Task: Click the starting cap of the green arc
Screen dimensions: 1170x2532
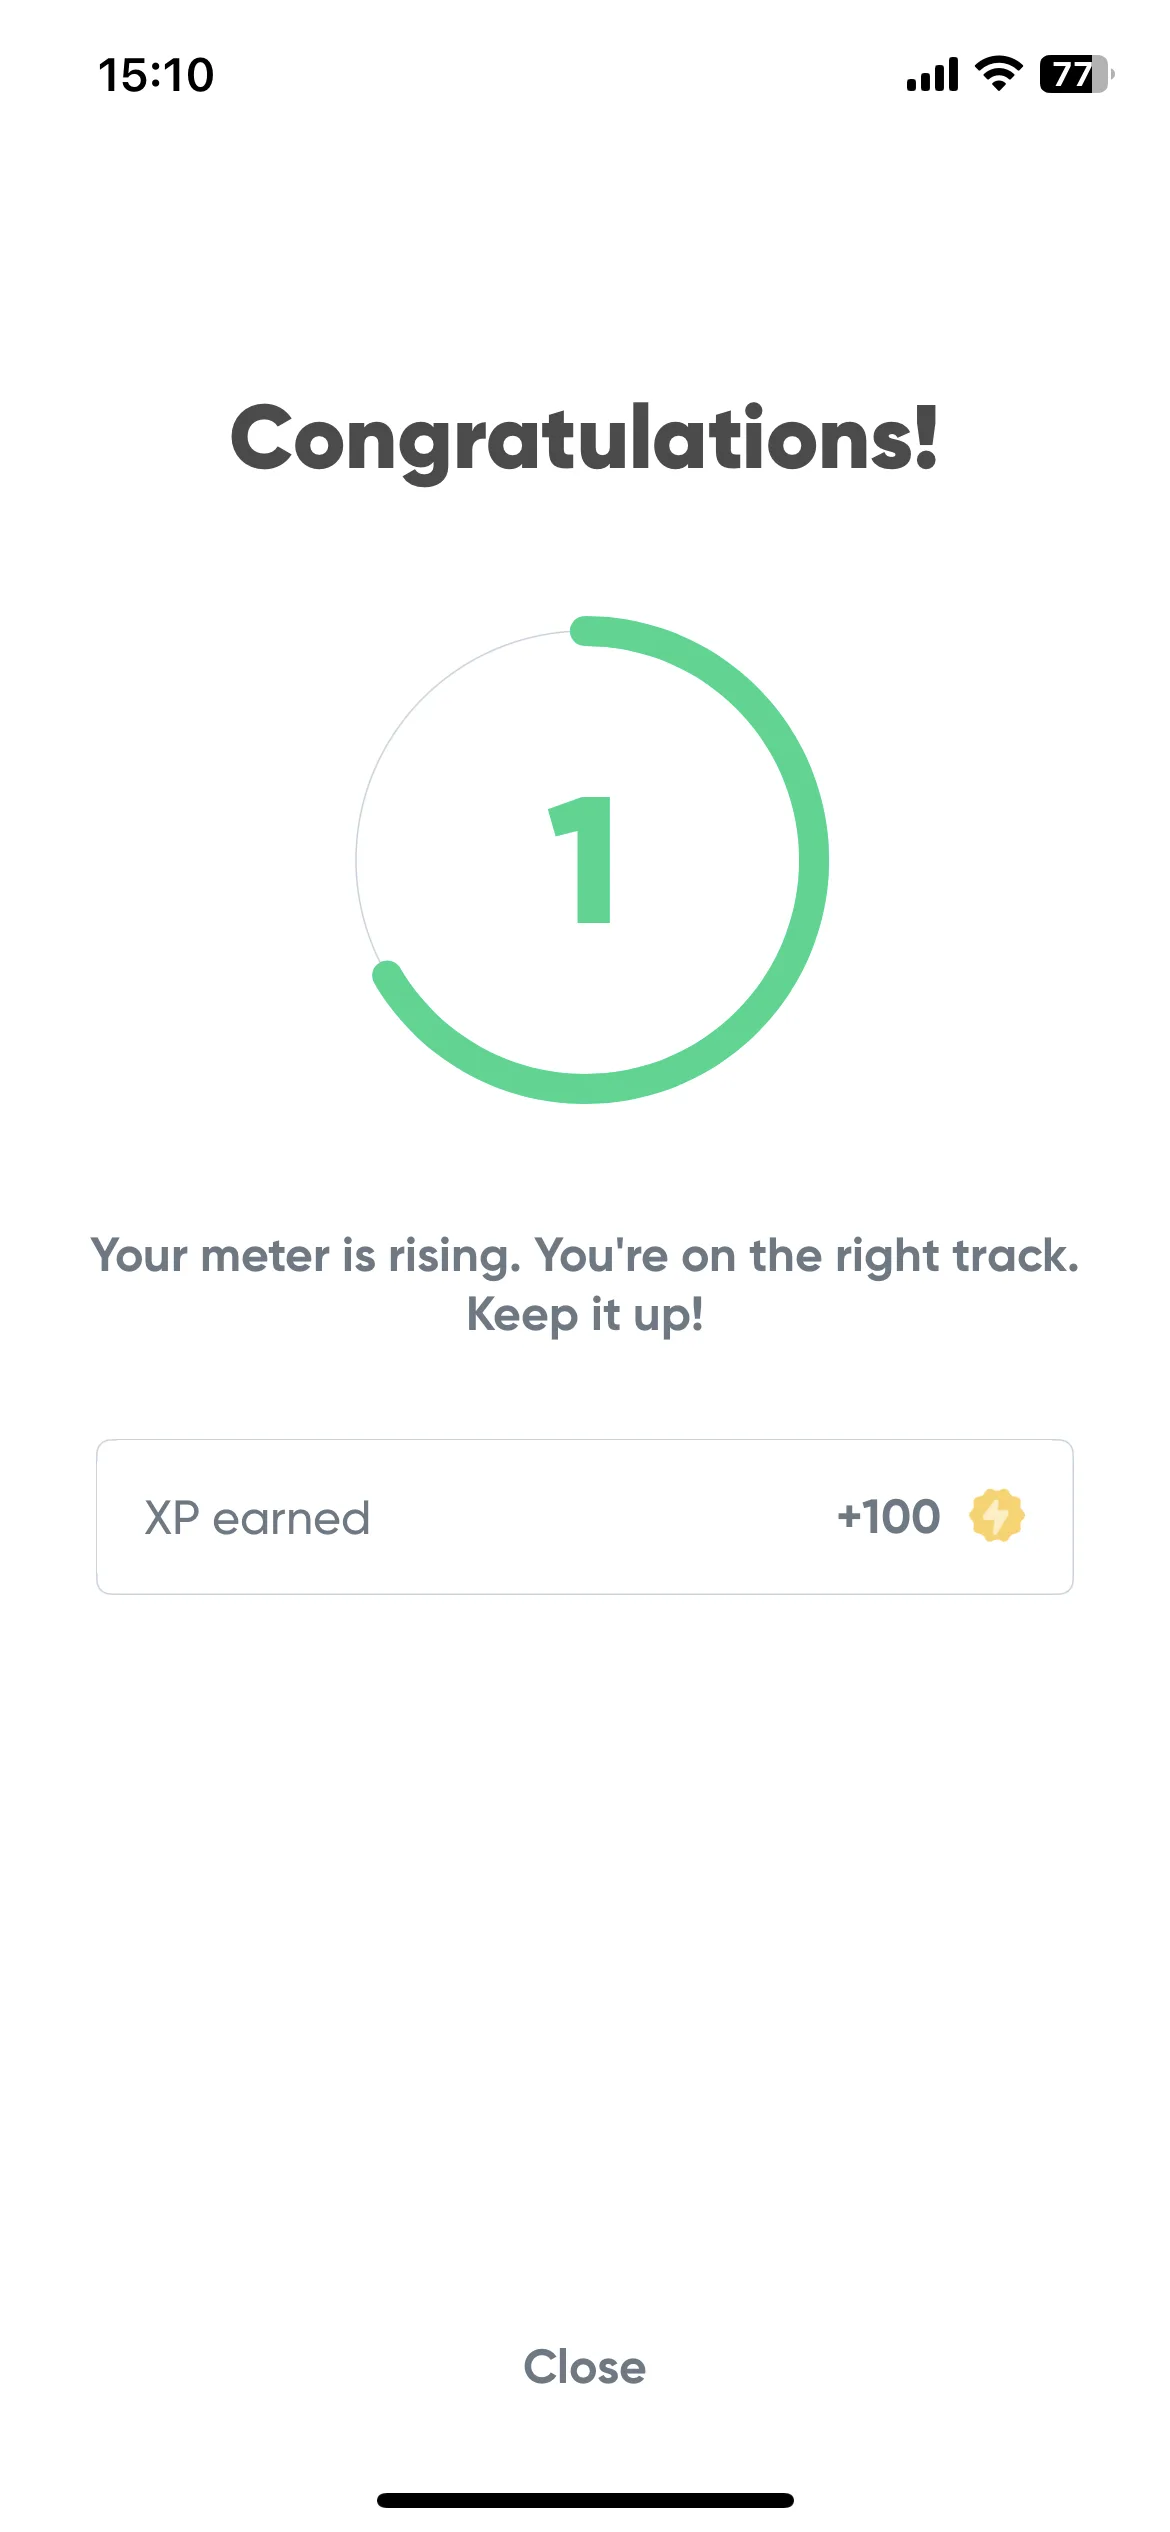Action: tap(585, 631)
